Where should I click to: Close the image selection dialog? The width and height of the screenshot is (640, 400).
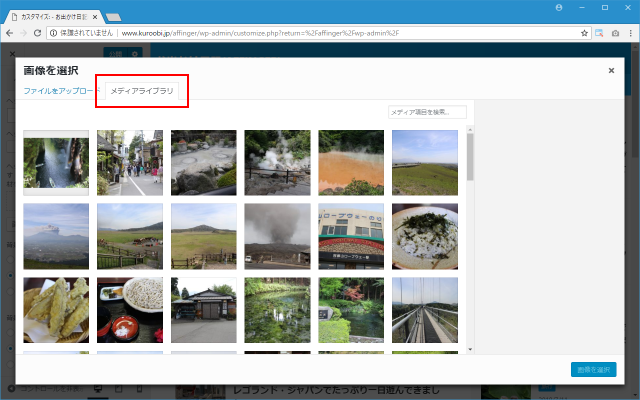[611, 71]
